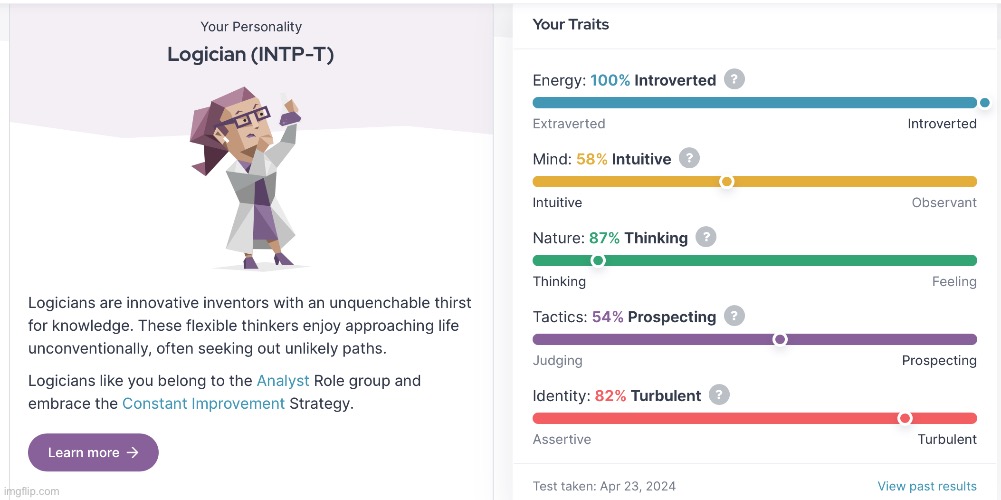Click the Your Traits panel heading
This screenshot has height=500, width=1001.
[571, 24]
